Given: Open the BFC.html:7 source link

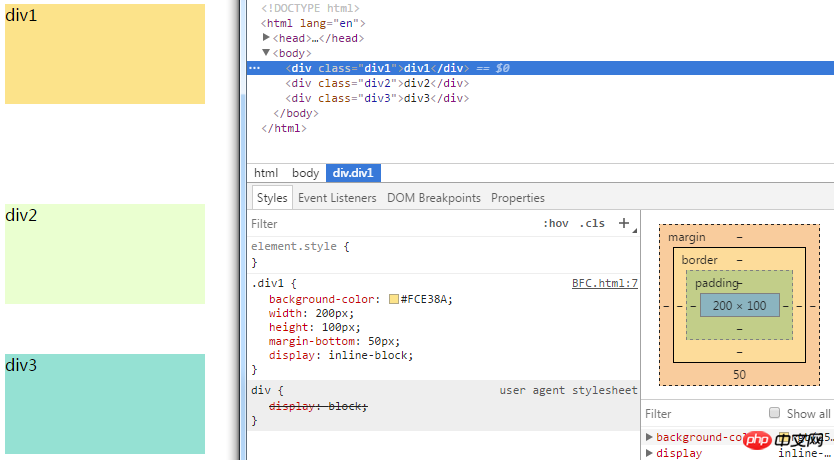Looking at the screenshot, I should click(604, 284).
